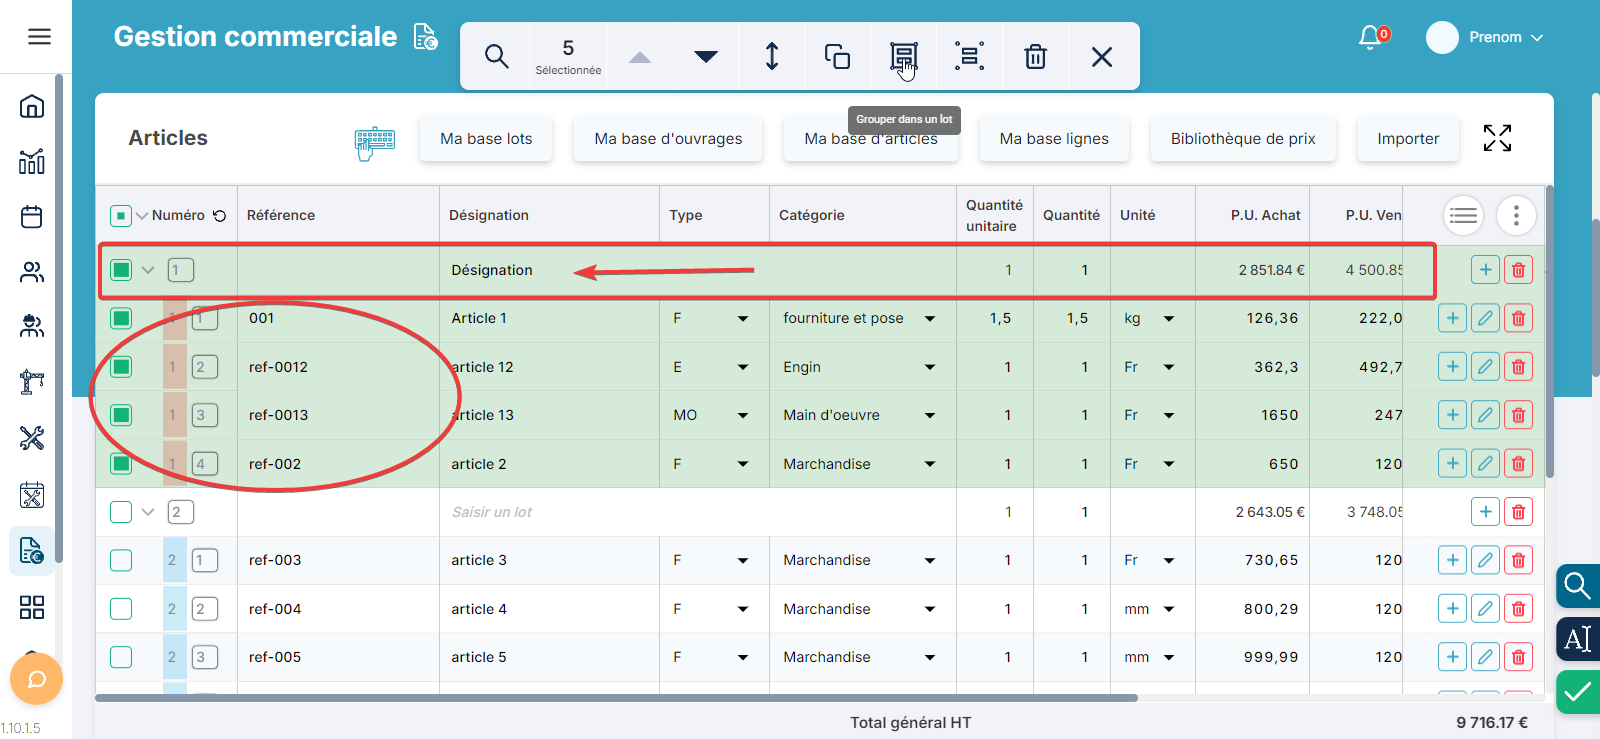1600x739 pixels.
Task: Collapse lot 2 using its chevron
Action: coord(148,512)
